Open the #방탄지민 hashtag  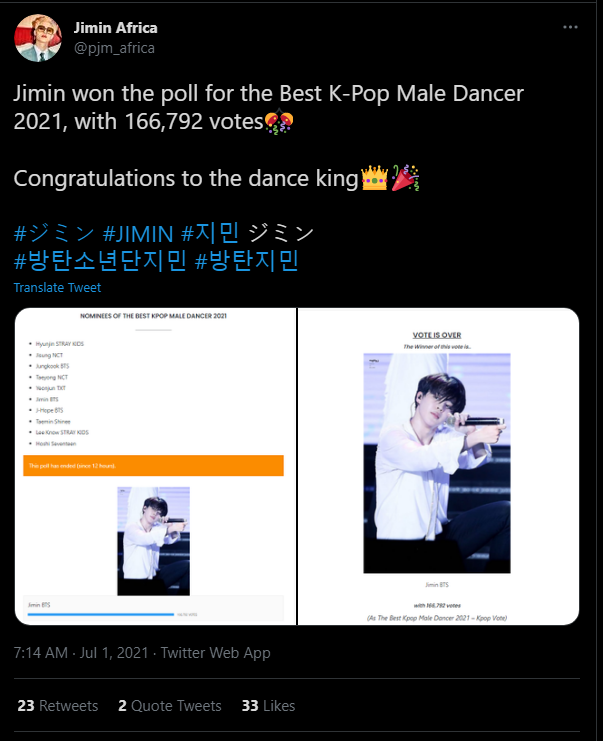(x=247, y=260)
